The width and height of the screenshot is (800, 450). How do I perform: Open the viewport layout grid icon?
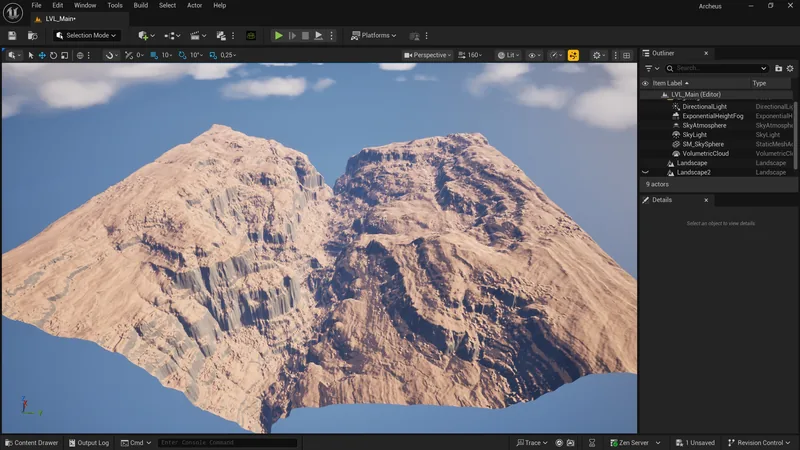coord(627,55)
